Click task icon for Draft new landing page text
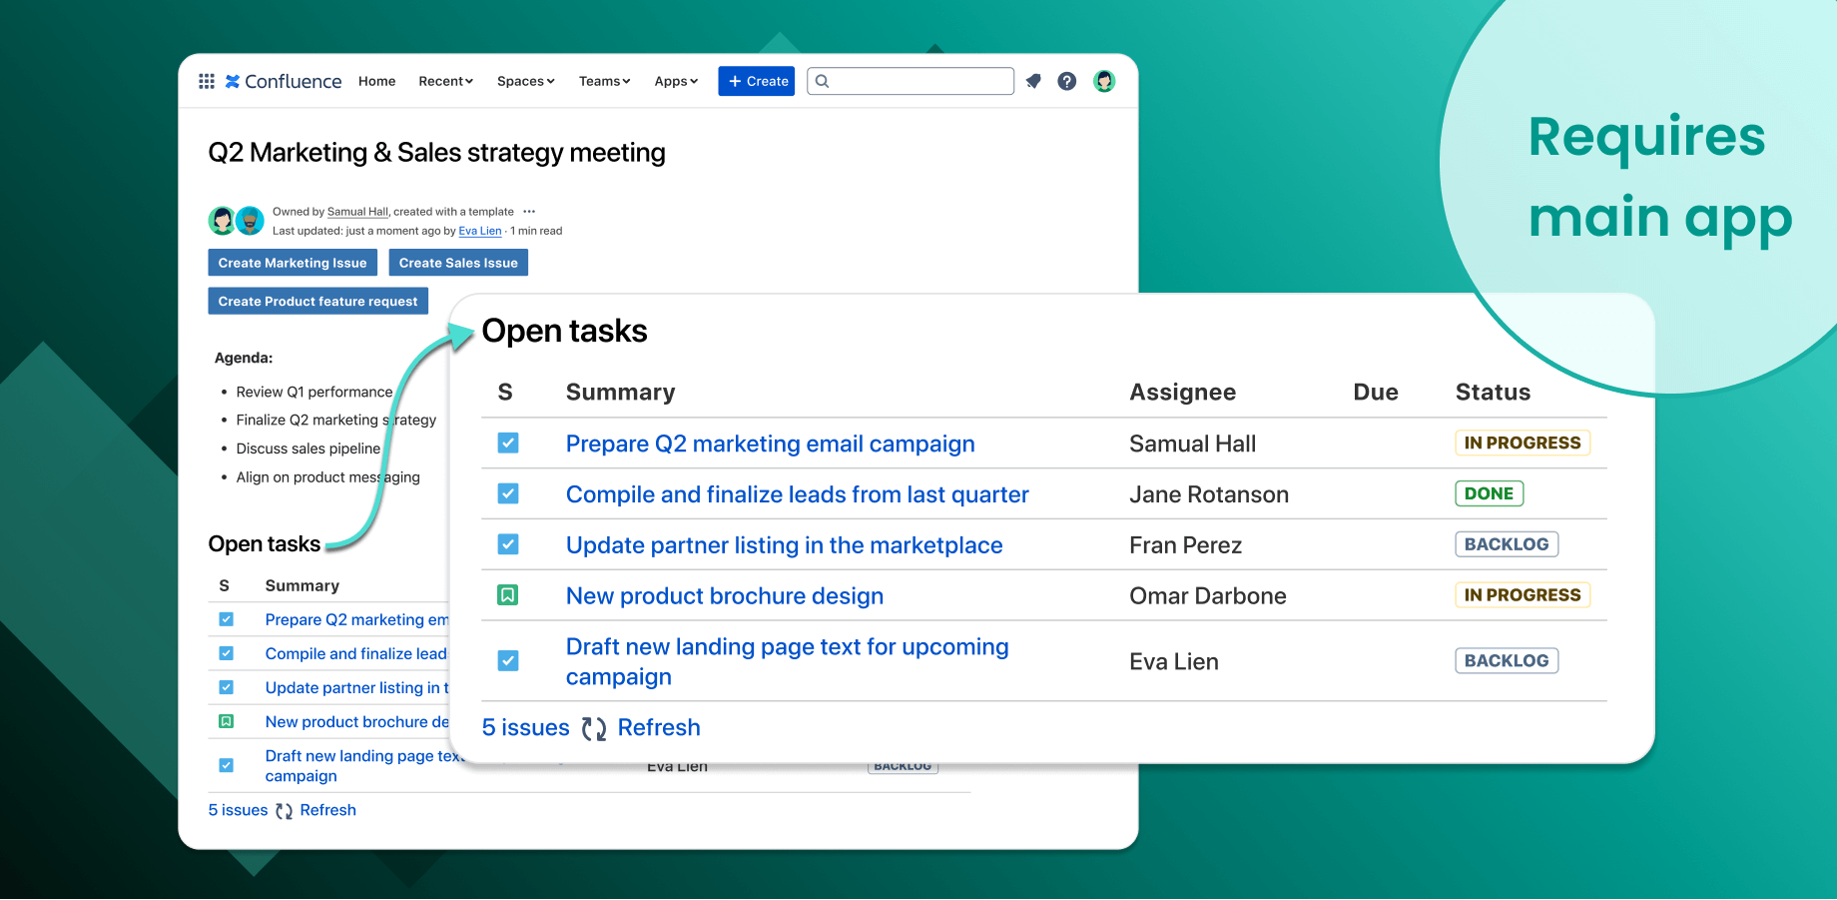The width and height of the screenshot is (1837, 900). coord(508,661)
